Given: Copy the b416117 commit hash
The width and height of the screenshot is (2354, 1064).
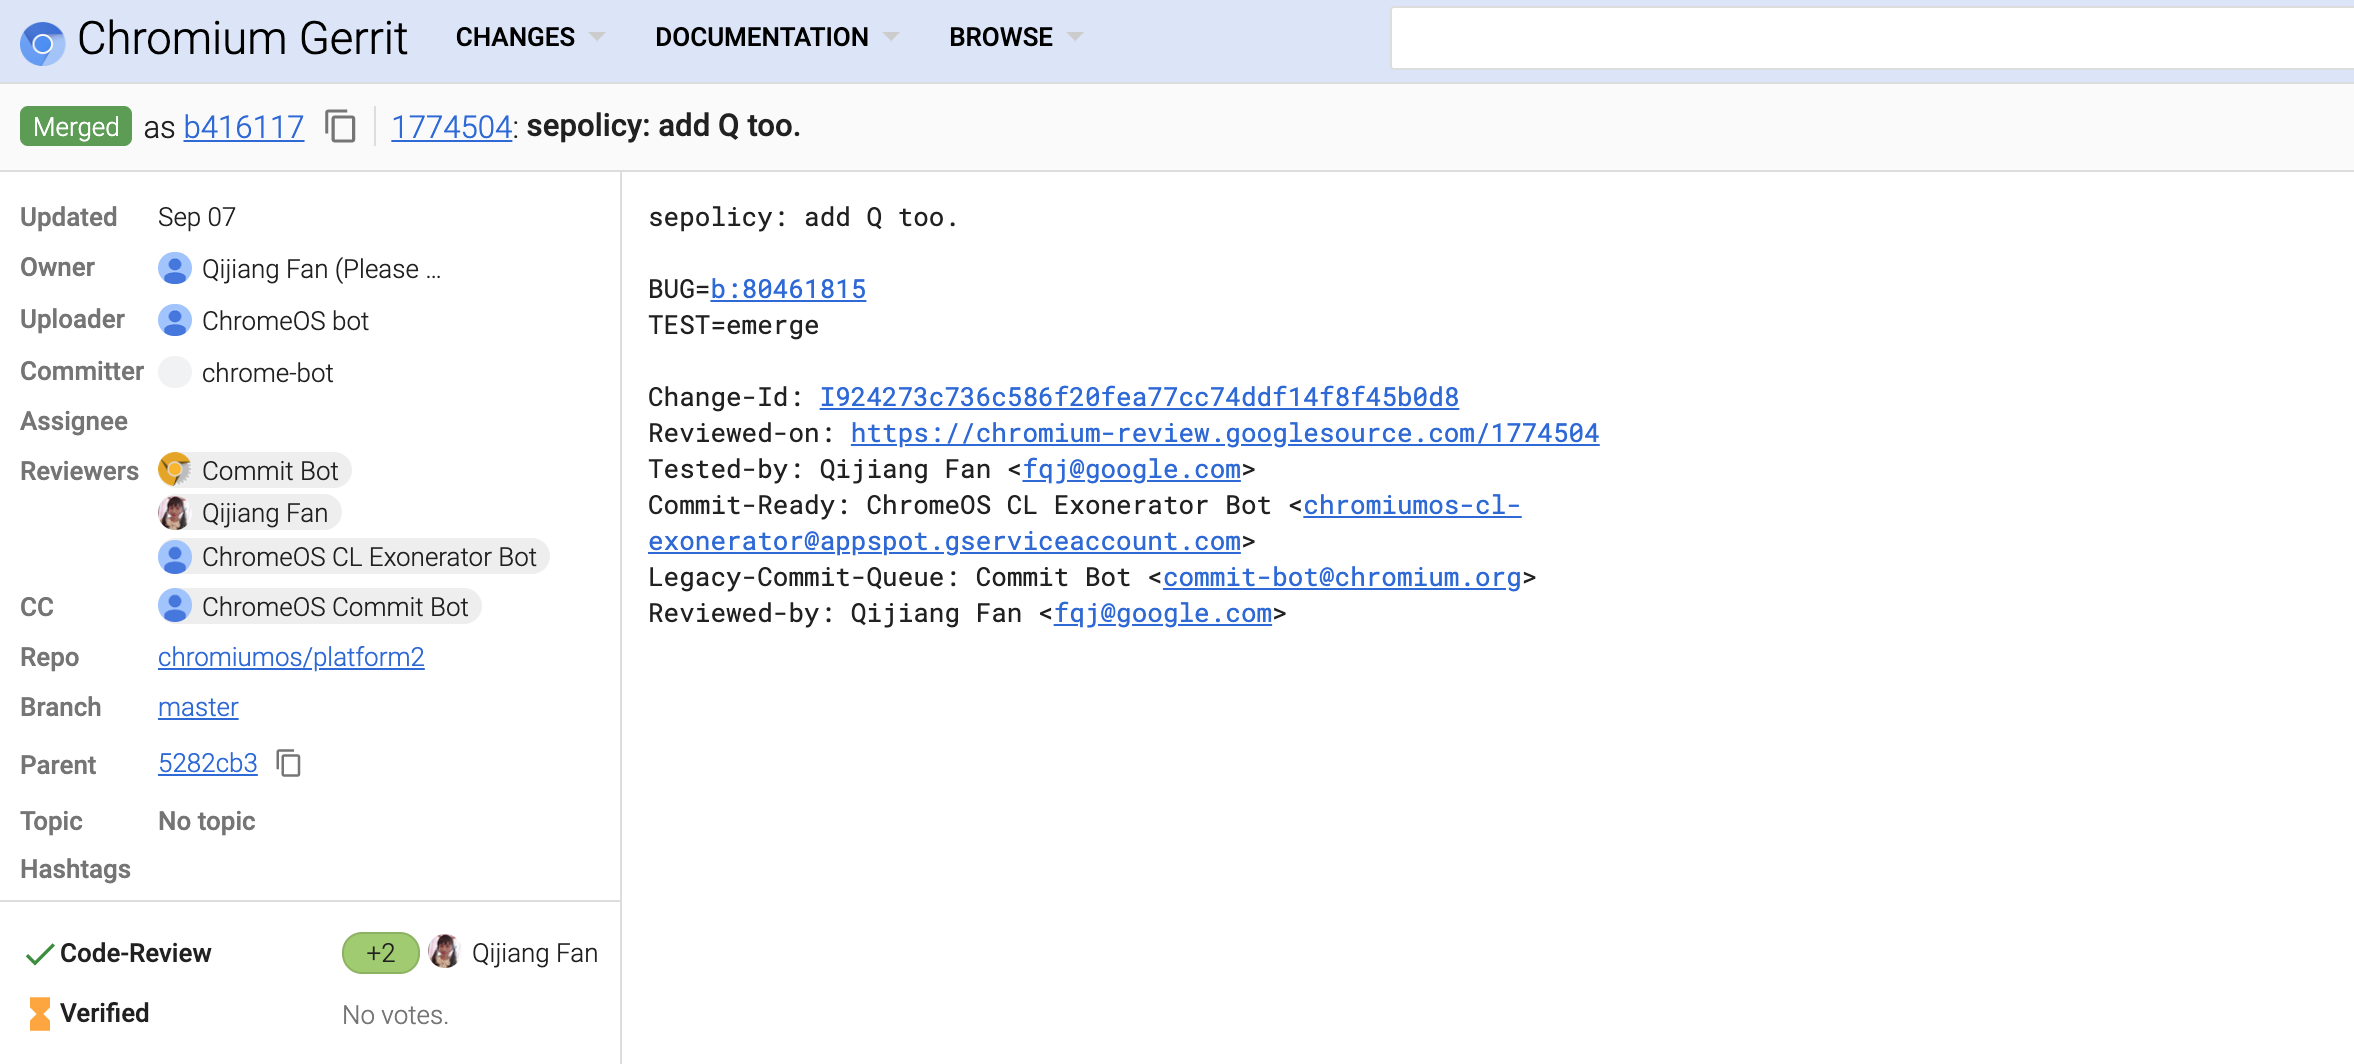Looking at the screenshot, I should coord(341,127).
